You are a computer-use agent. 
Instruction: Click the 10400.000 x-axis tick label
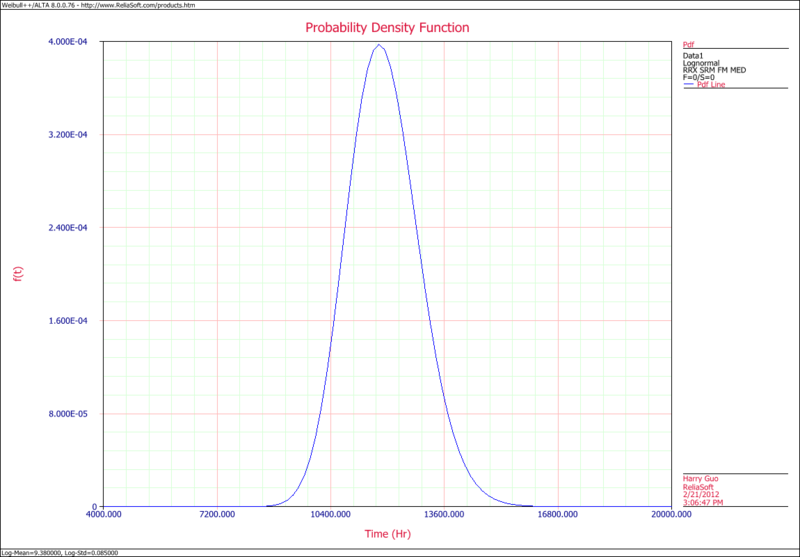(x=331, y=516)
